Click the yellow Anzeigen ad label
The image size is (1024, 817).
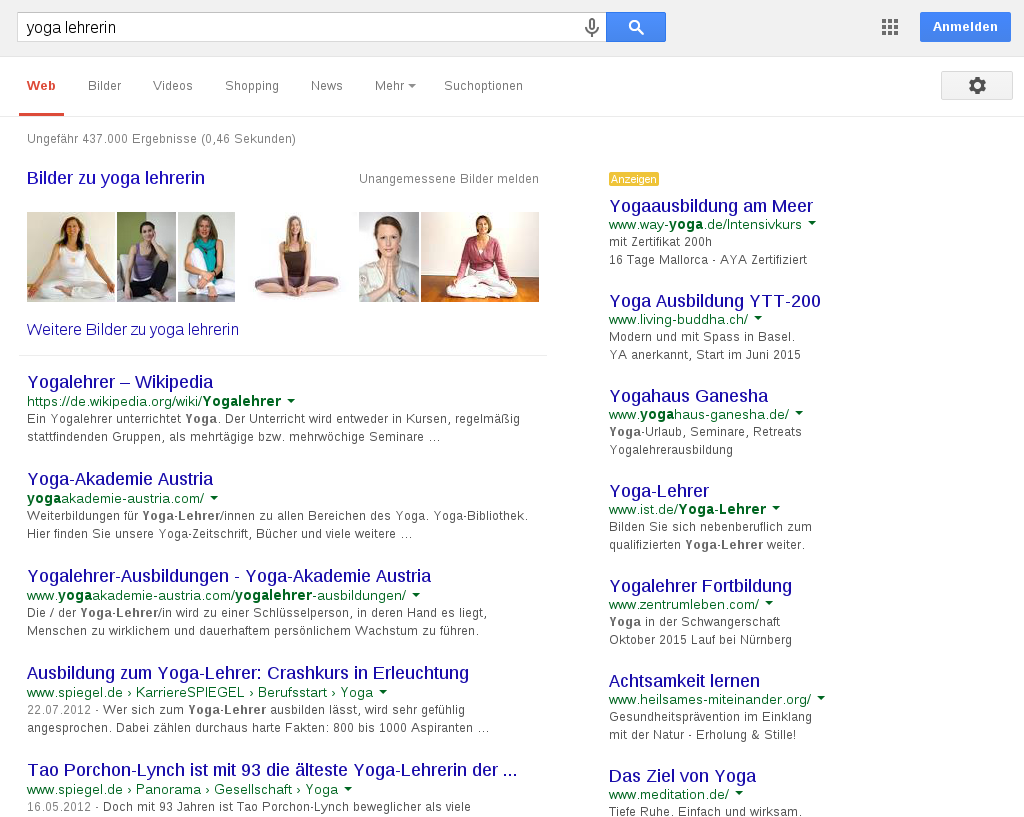(633, 179)
